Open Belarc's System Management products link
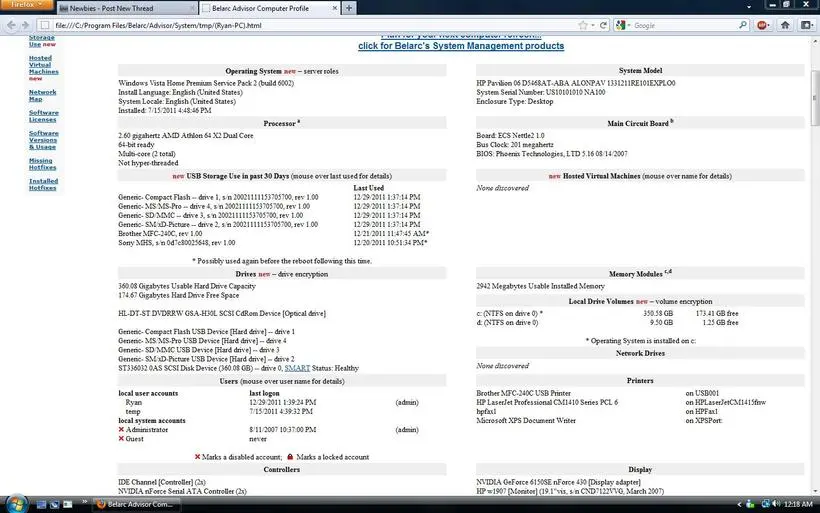This screenshot has width=820, height=513. click(461, 46)
